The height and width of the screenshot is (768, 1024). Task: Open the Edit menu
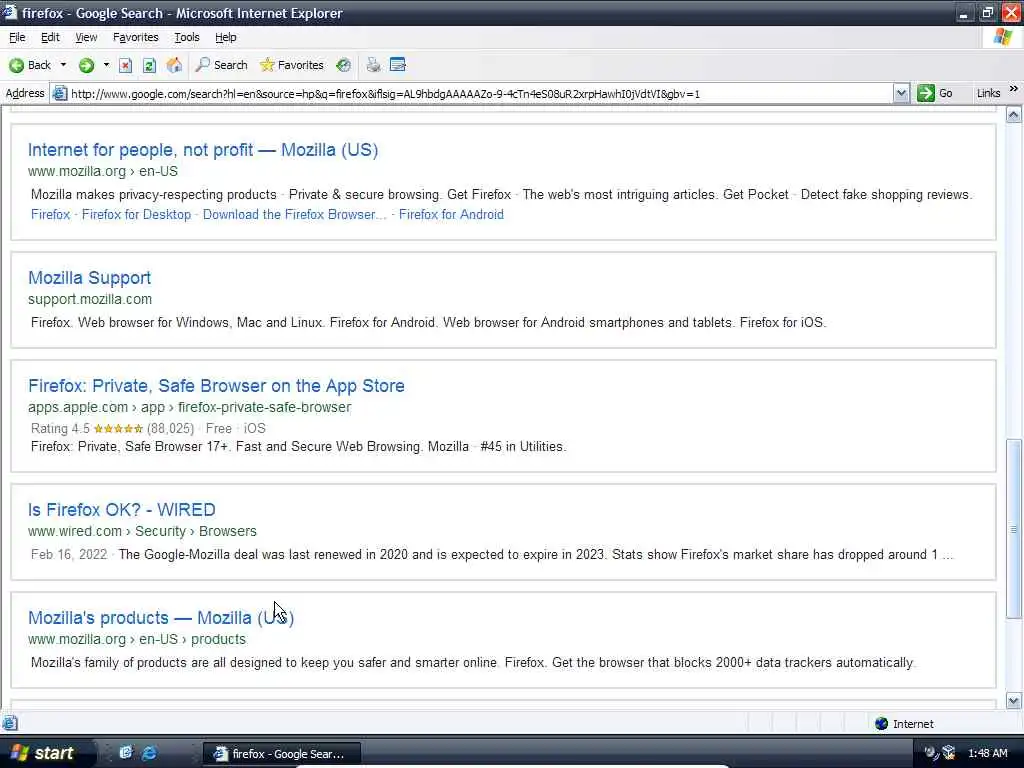[50, 37]
